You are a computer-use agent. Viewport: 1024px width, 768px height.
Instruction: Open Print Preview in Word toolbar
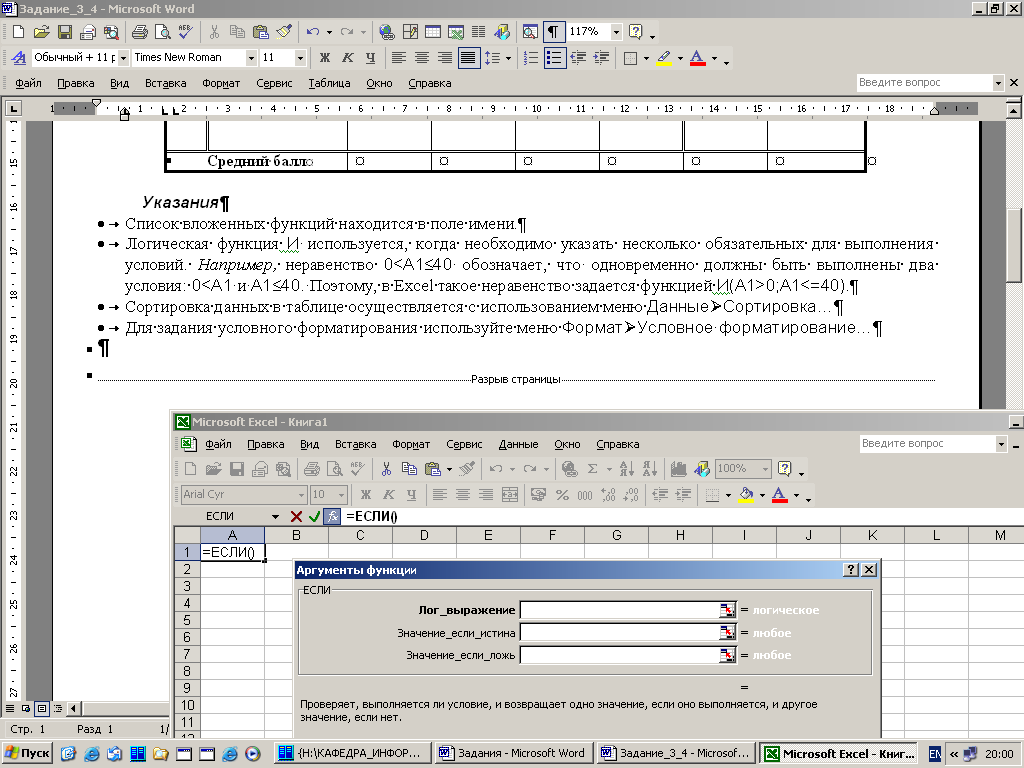162,31
